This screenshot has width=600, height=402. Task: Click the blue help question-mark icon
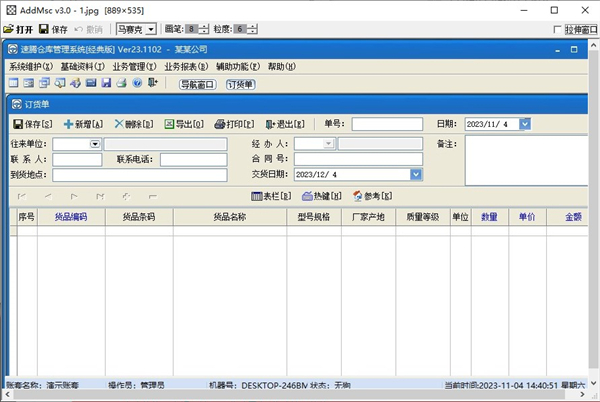coord(137,83)
